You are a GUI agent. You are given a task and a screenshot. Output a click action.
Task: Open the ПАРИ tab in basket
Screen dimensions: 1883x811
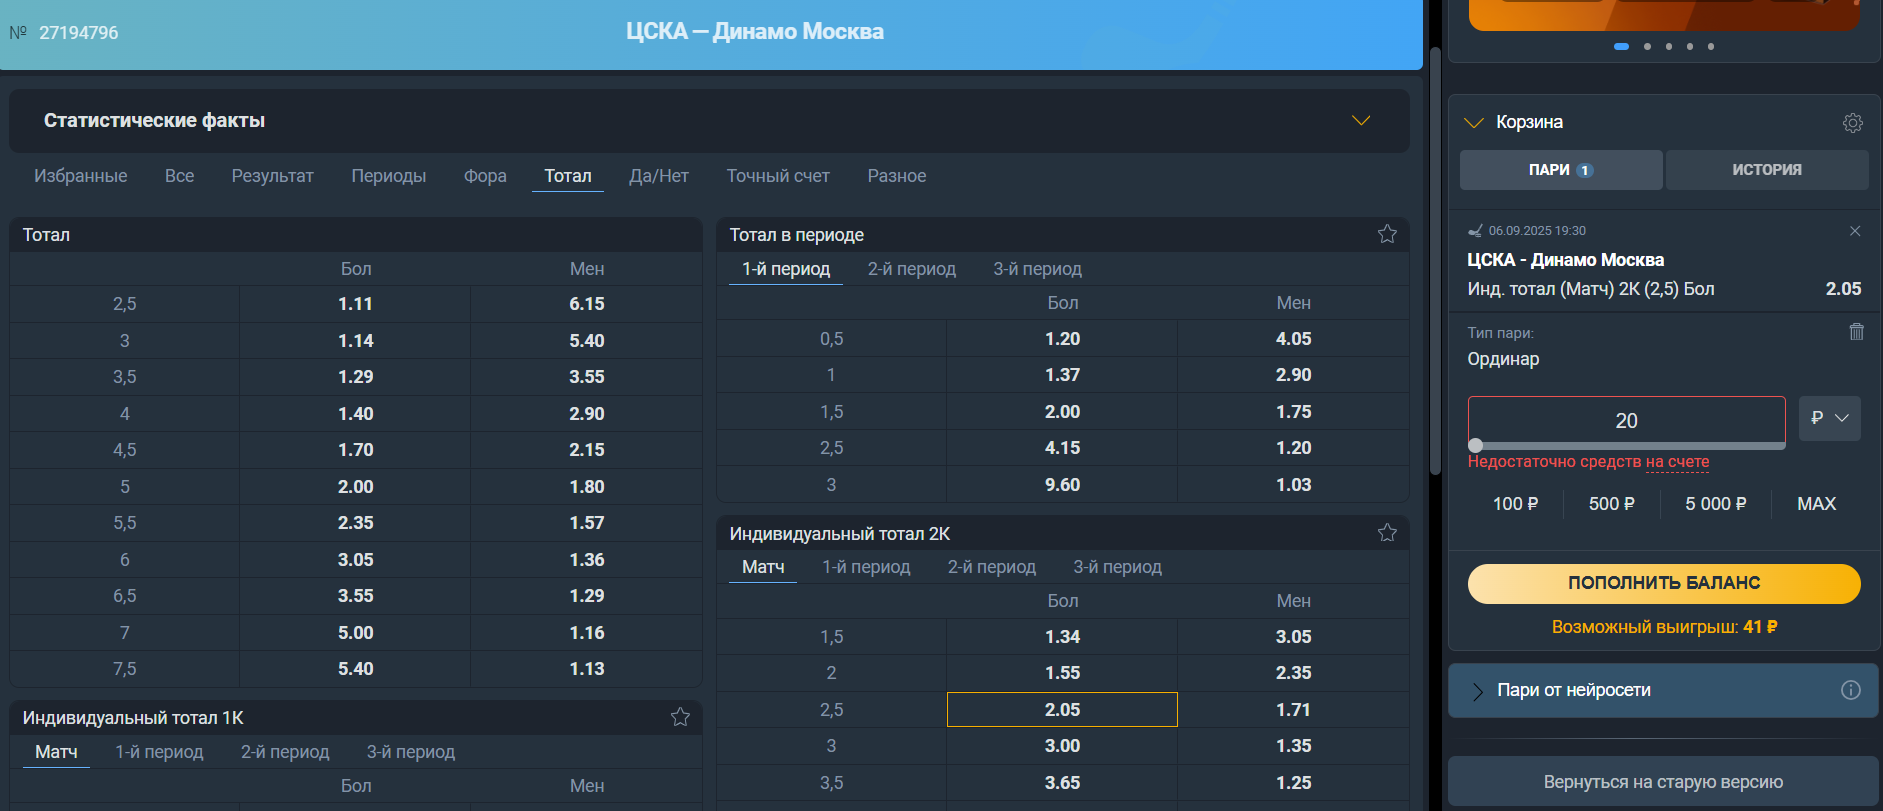click(x=1561, y=170)
